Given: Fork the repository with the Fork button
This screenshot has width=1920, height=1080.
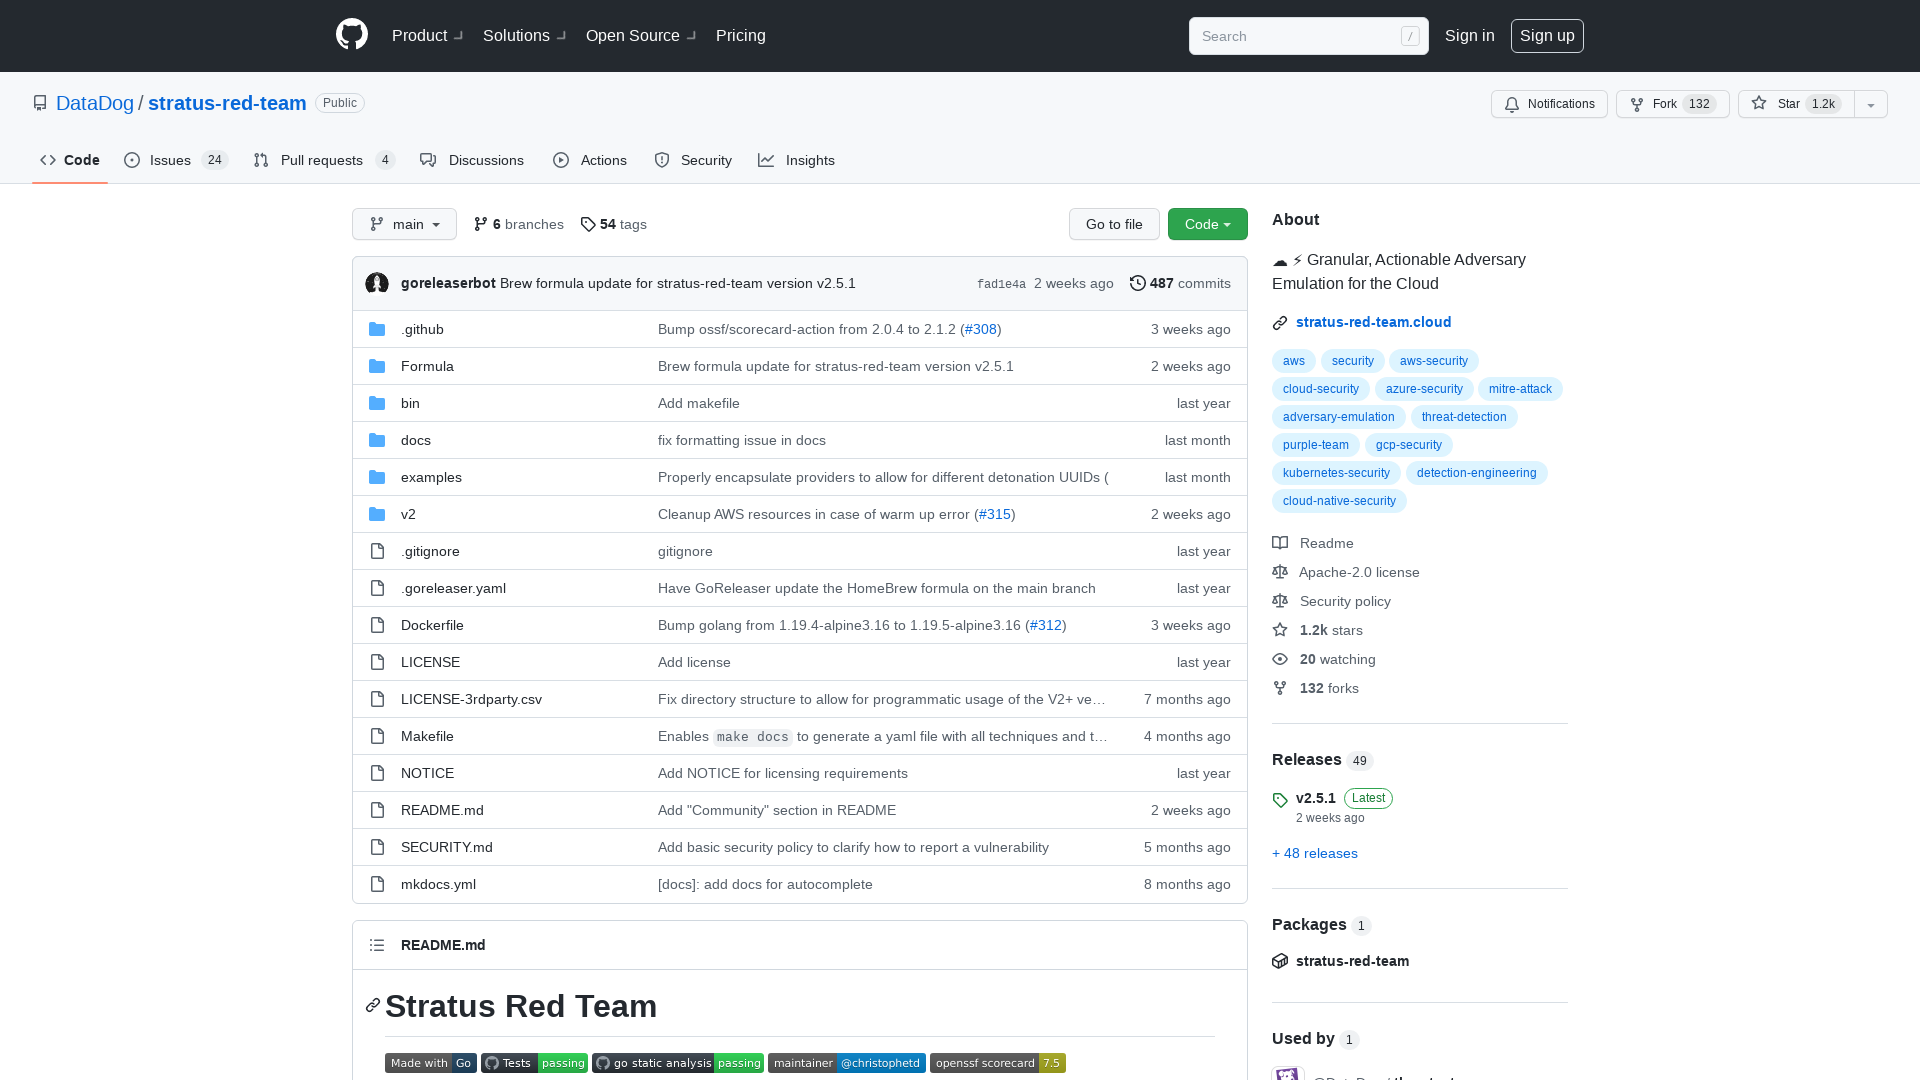Looking at the screenshot, I should point(1672,104).
